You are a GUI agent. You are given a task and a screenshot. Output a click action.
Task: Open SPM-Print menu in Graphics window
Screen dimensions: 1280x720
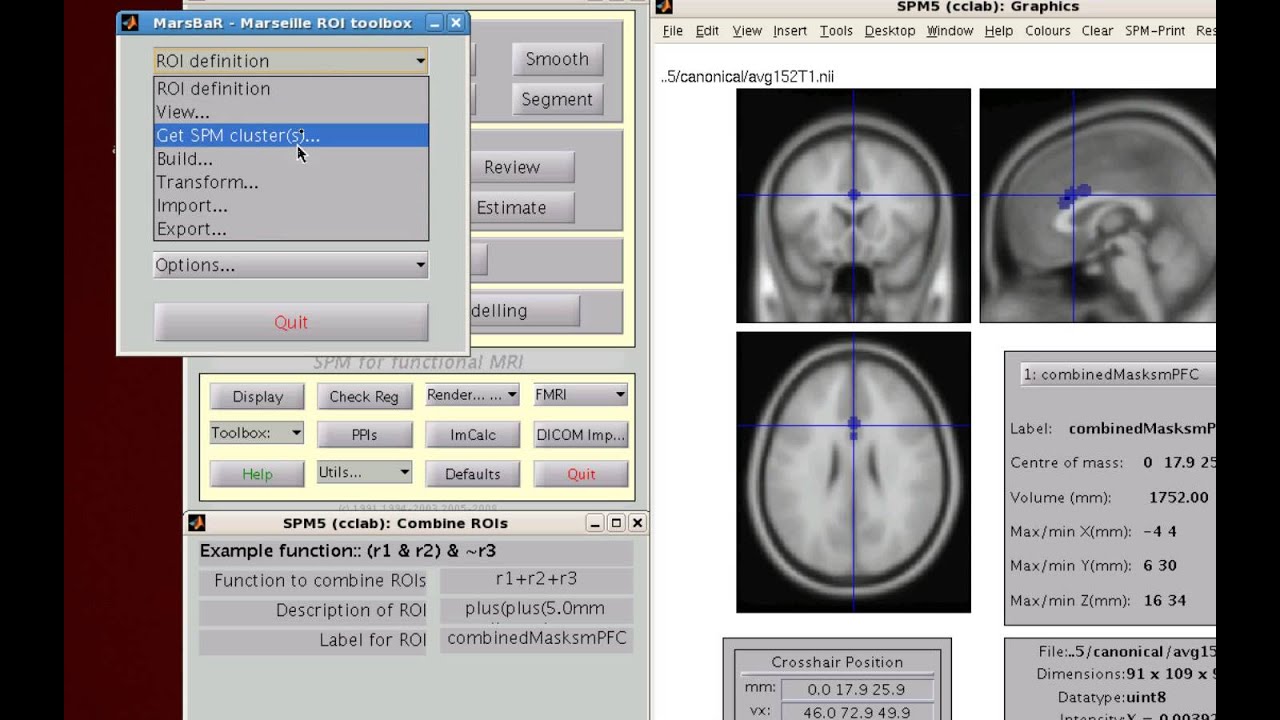(x=1155, y=31)
